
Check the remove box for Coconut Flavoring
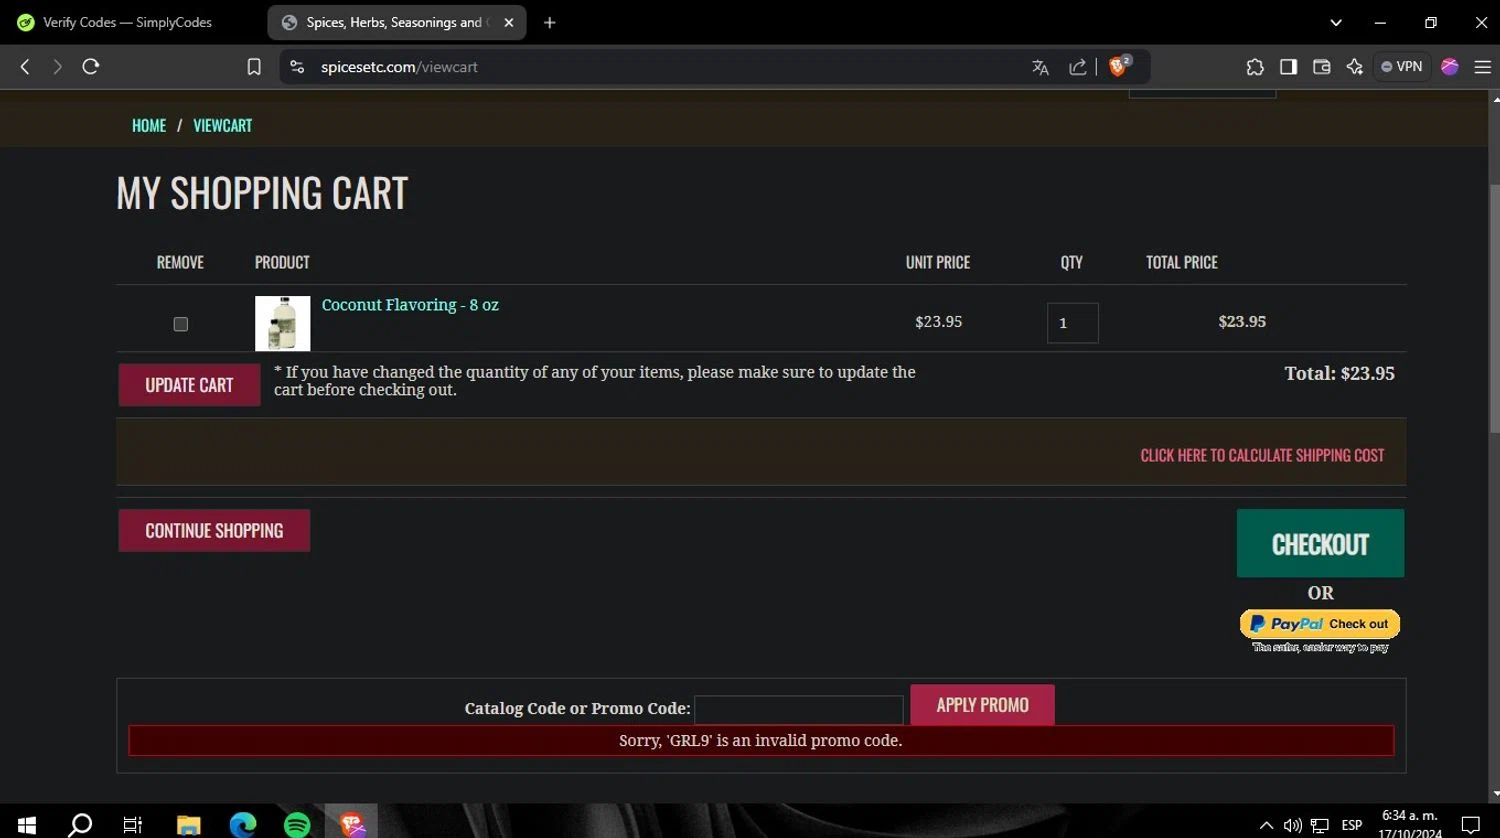pyautogui.click(x=181, y=324)
